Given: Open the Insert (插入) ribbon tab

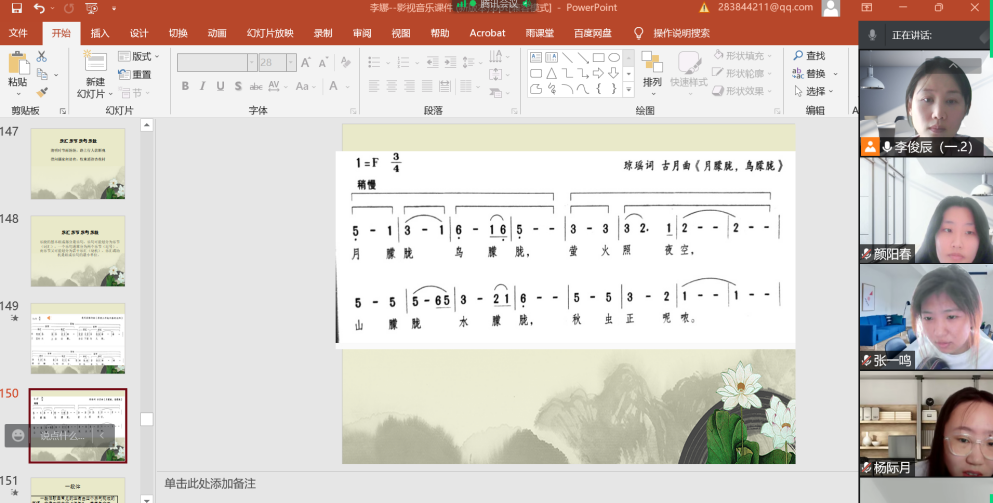Looking at the screenshot, I should (x=100, y=33).
